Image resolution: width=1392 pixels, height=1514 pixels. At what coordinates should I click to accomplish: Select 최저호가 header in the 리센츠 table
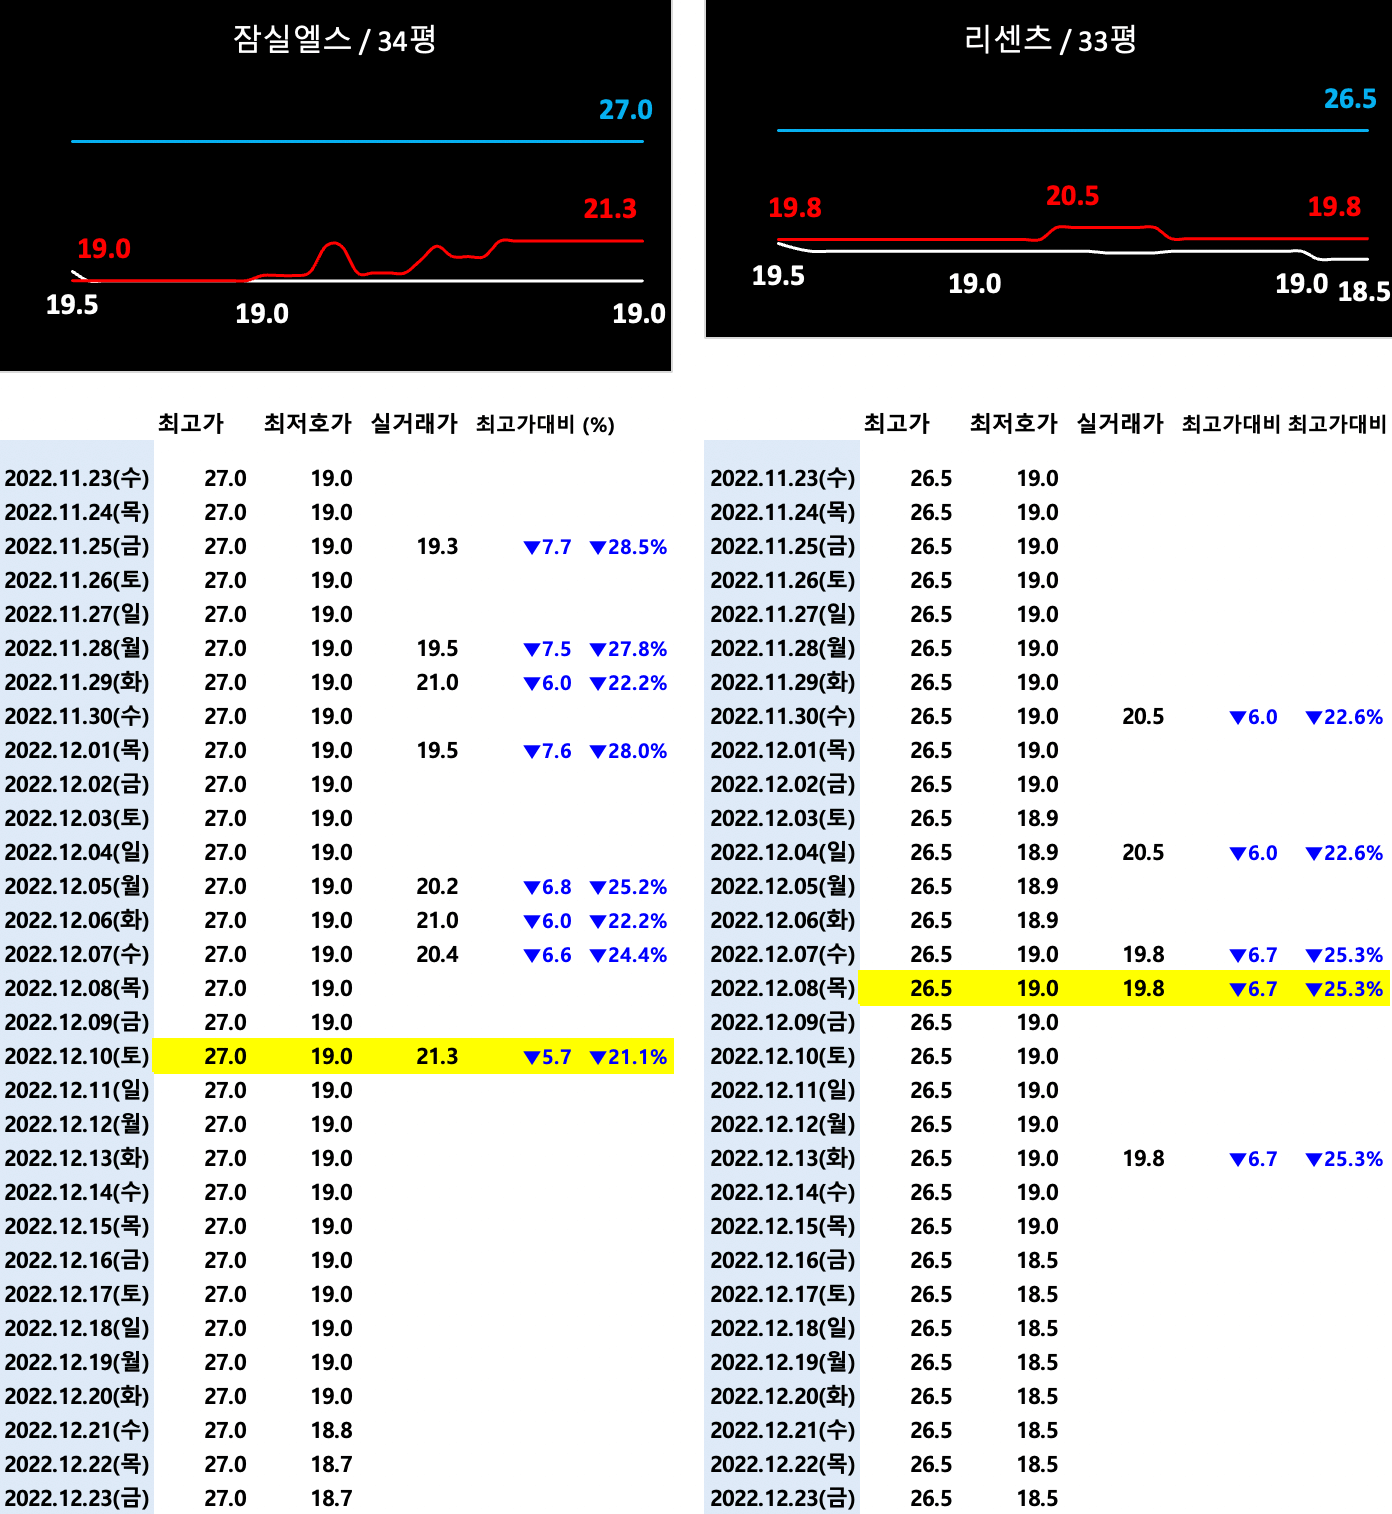(x=1014, y=424)
